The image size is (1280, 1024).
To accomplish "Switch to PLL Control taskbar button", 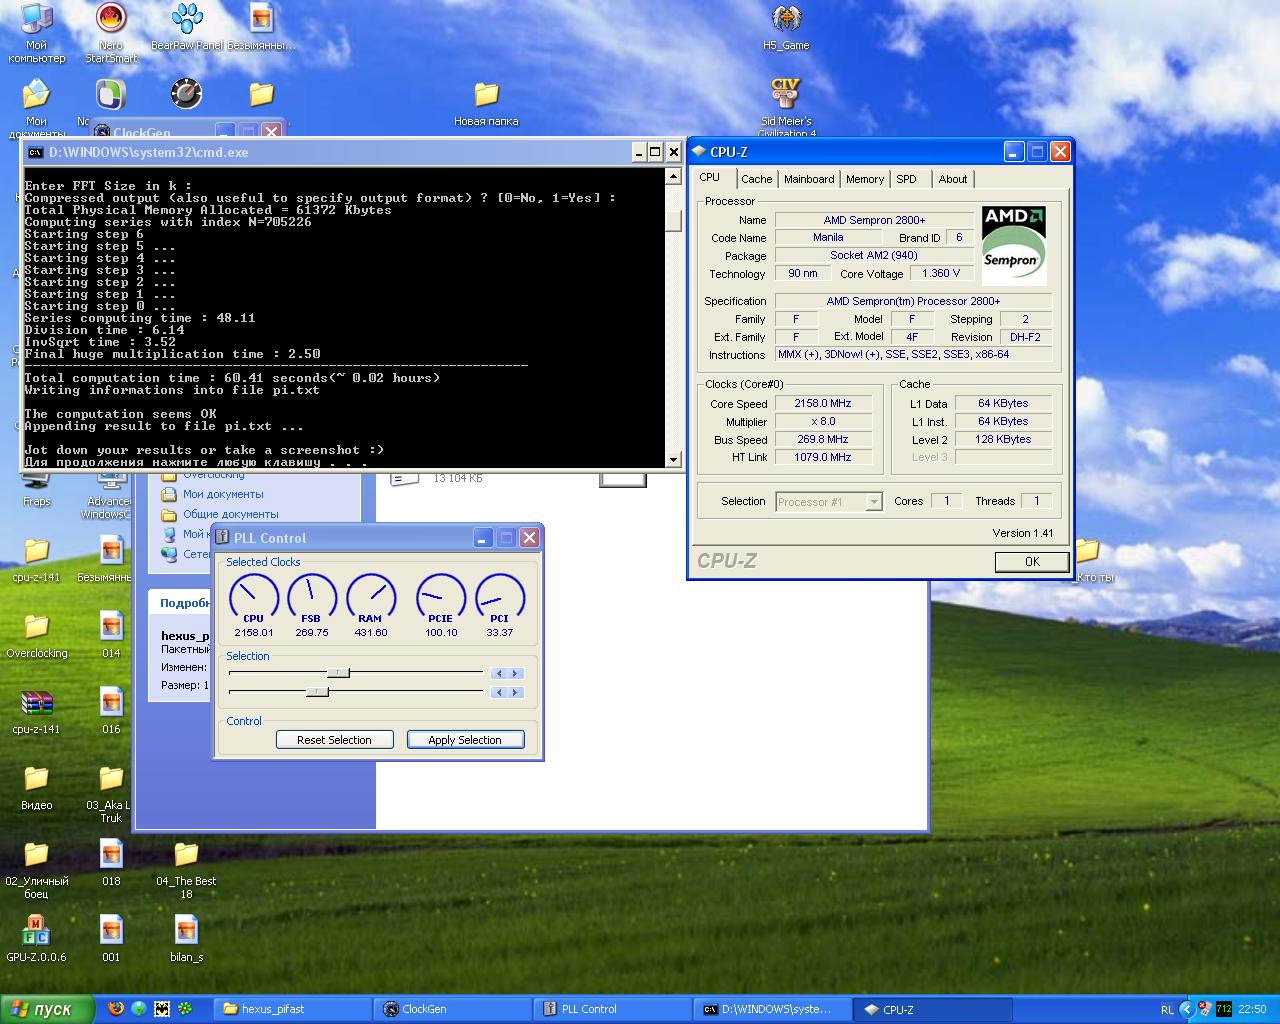I will tap(611, 1009).
